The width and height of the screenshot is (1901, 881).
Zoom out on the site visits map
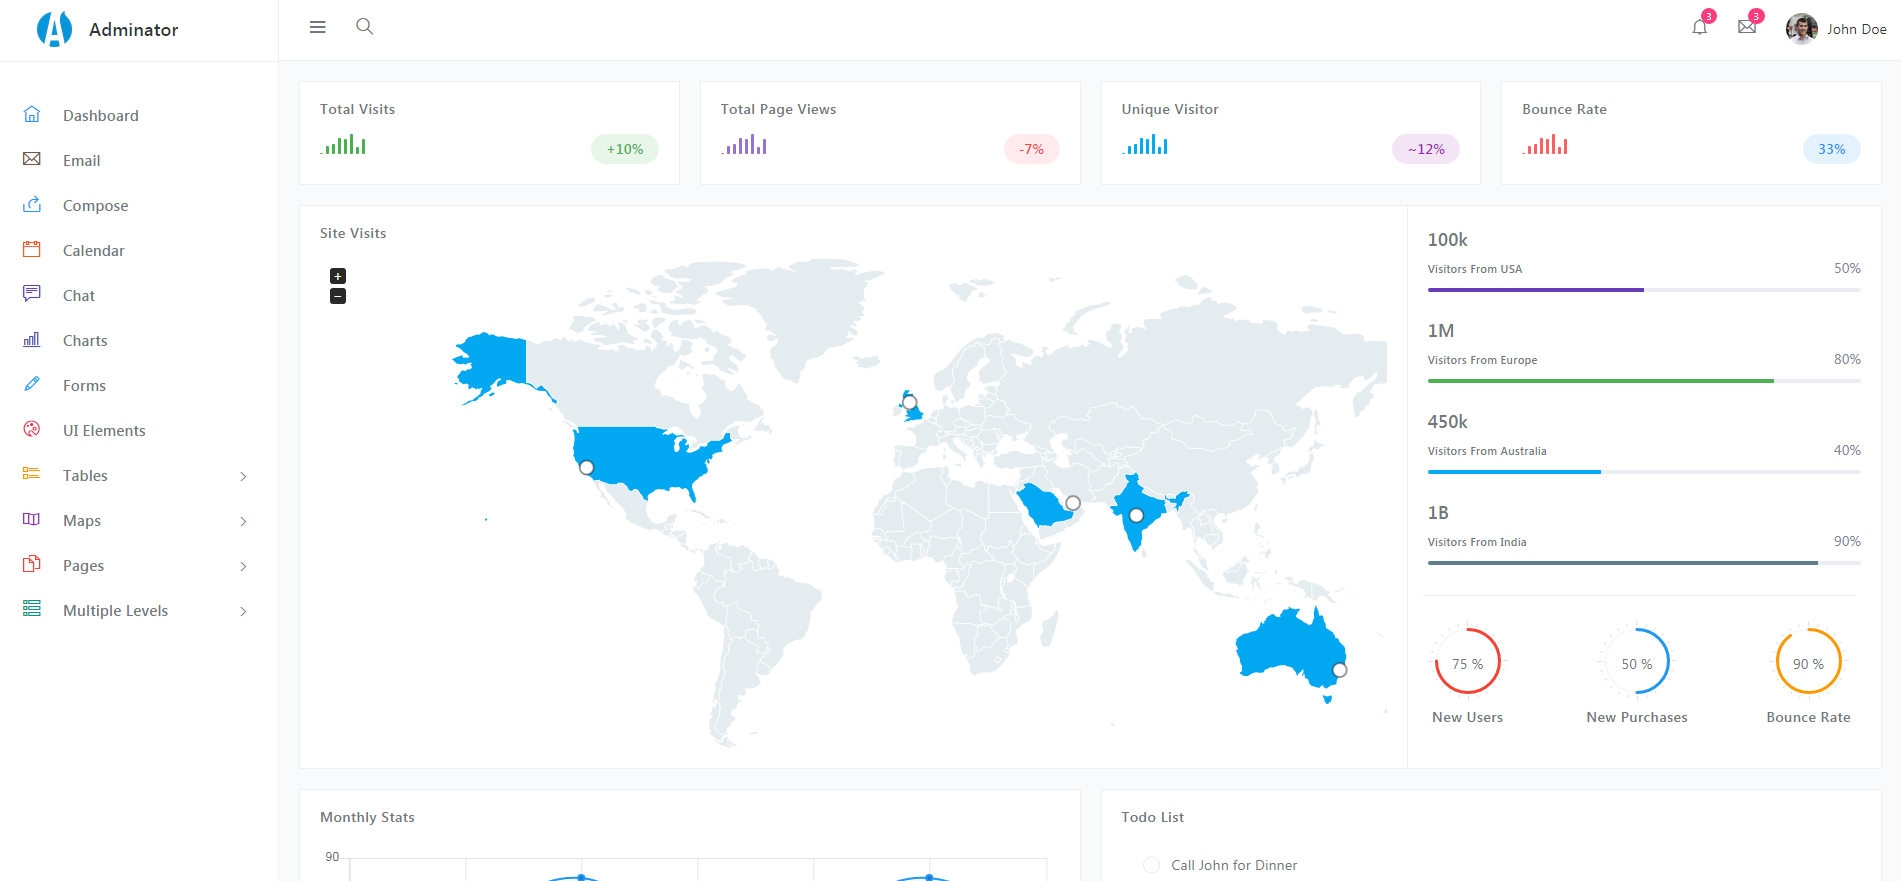338,296
